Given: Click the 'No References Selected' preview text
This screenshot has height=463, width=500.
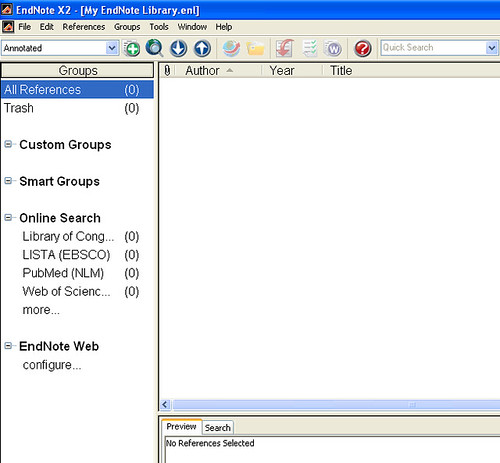Looking at the screenshot, I should tap(210, 443).
